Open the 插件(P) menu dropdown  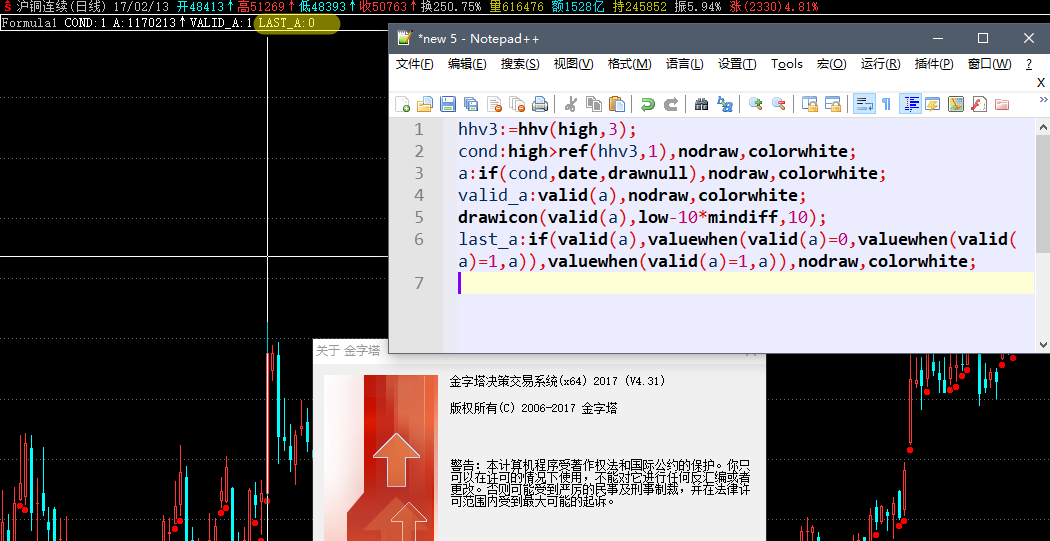[x=934, y=64]
